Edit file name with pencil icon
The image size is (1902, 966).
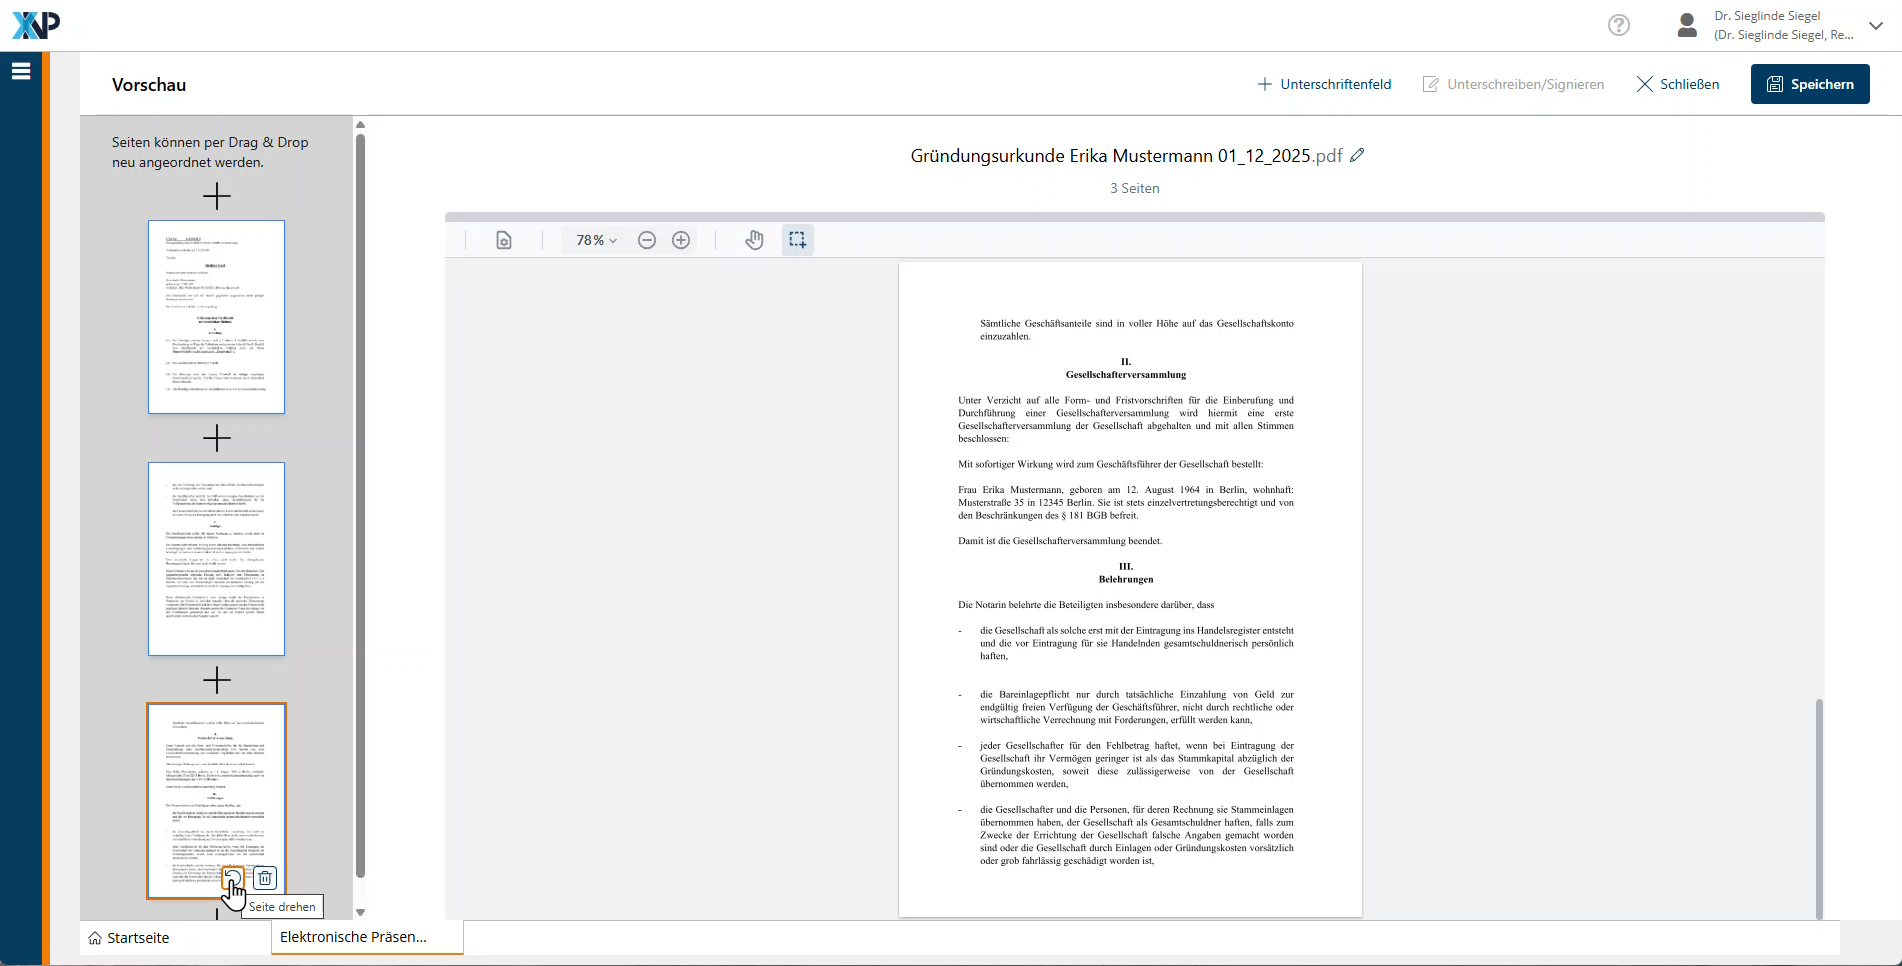coord(1357,156)
